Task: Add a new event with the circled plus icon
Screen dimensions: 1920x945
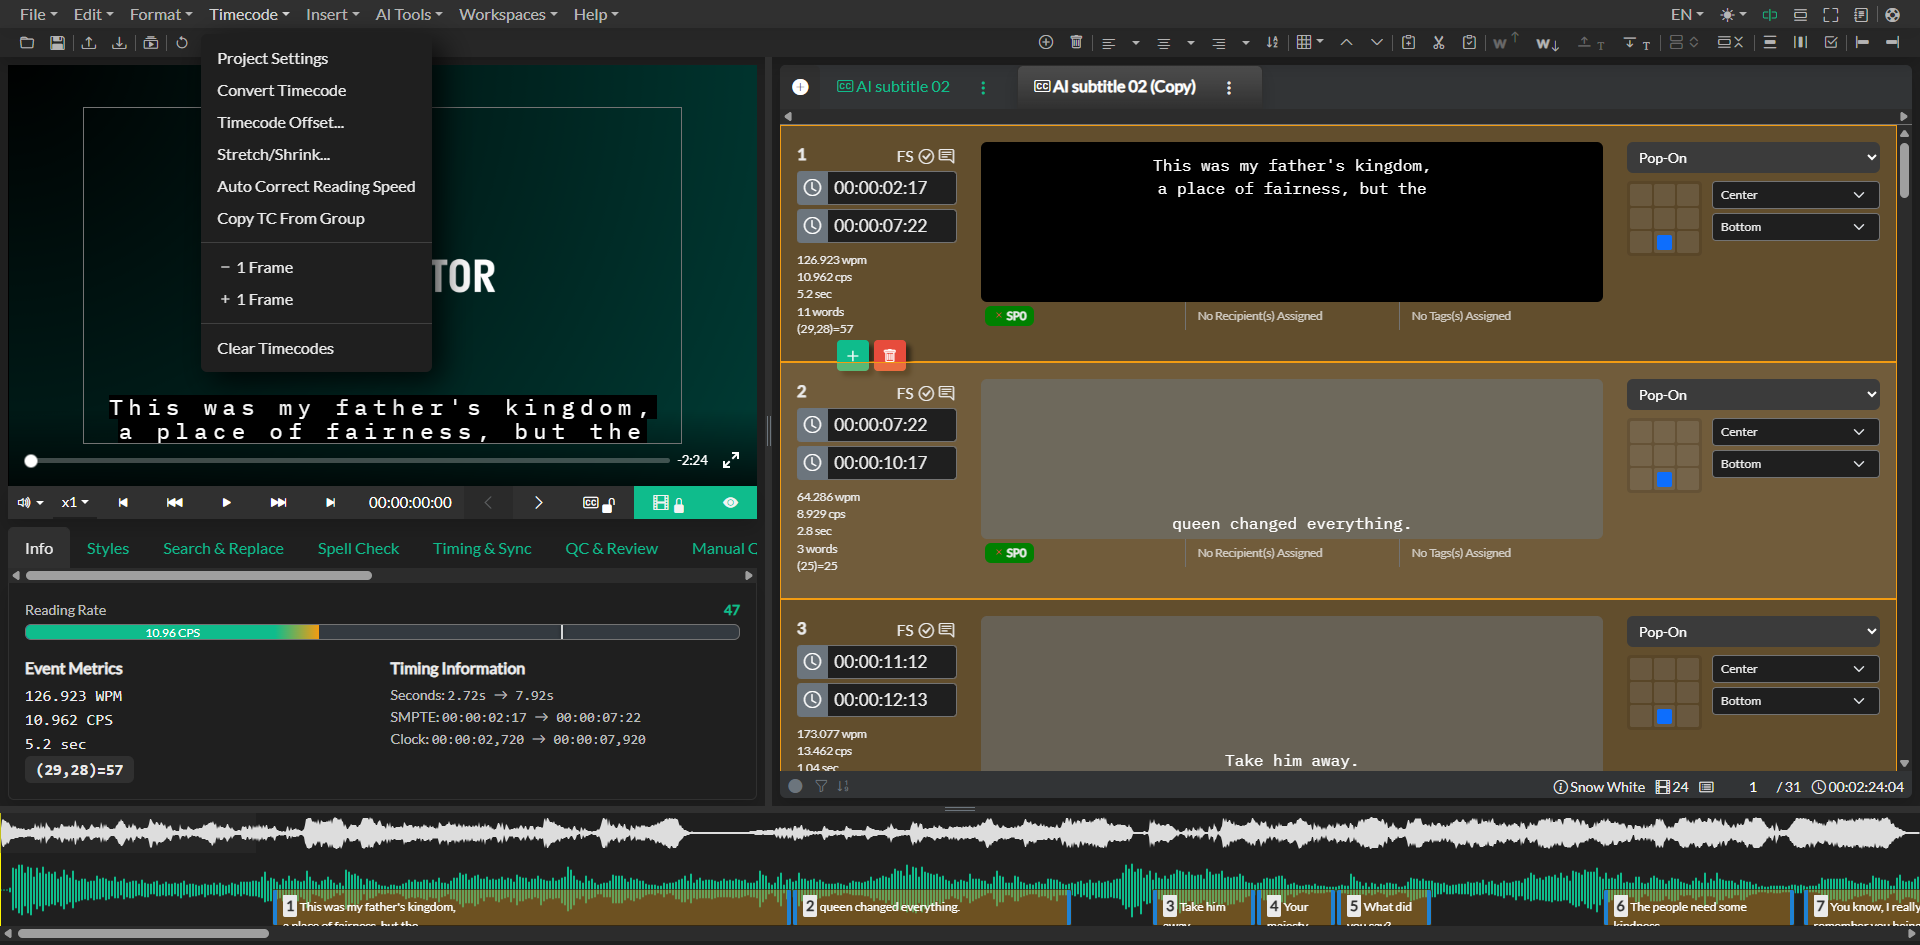Action: [1046, 42]
